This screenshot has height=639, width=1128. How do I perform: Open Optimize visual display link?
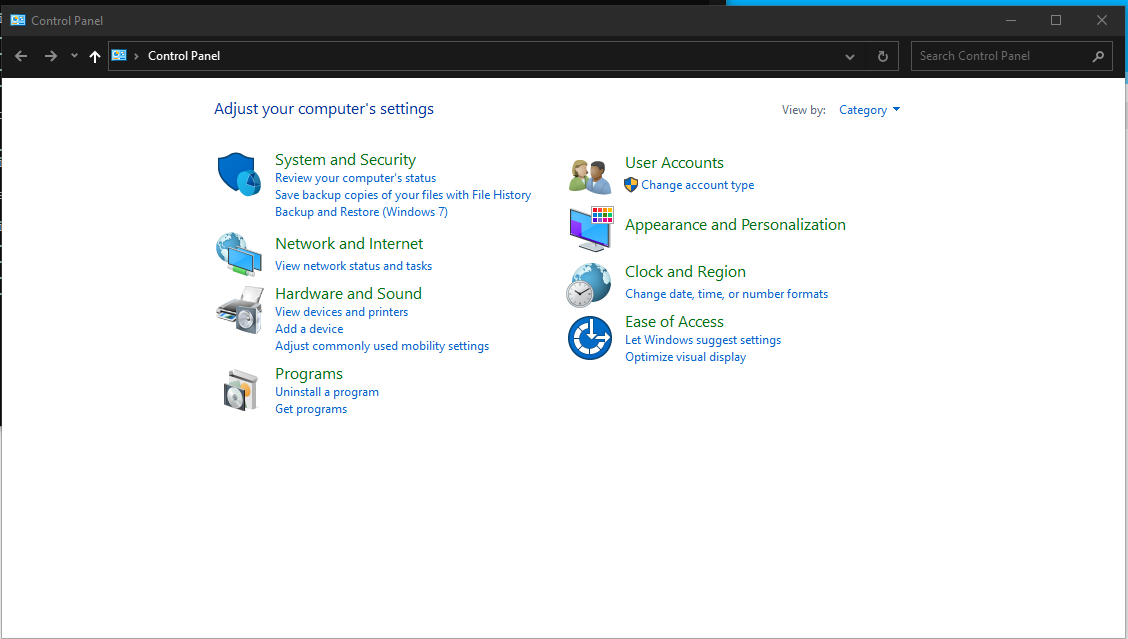685,357
